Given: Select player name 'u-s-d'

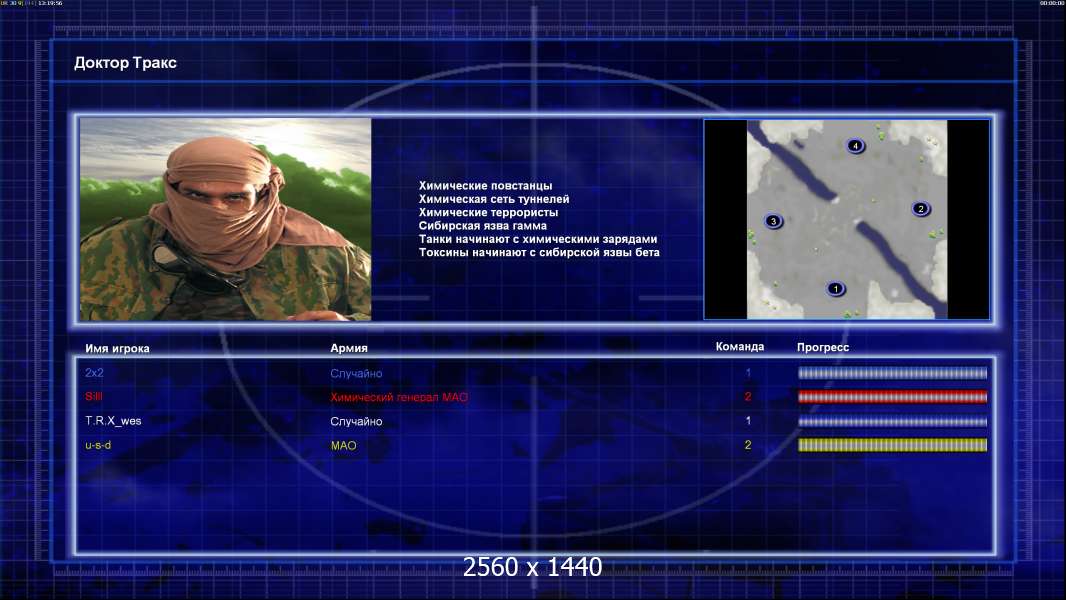Looking at the screenshot, I should [x=98, y=445].
